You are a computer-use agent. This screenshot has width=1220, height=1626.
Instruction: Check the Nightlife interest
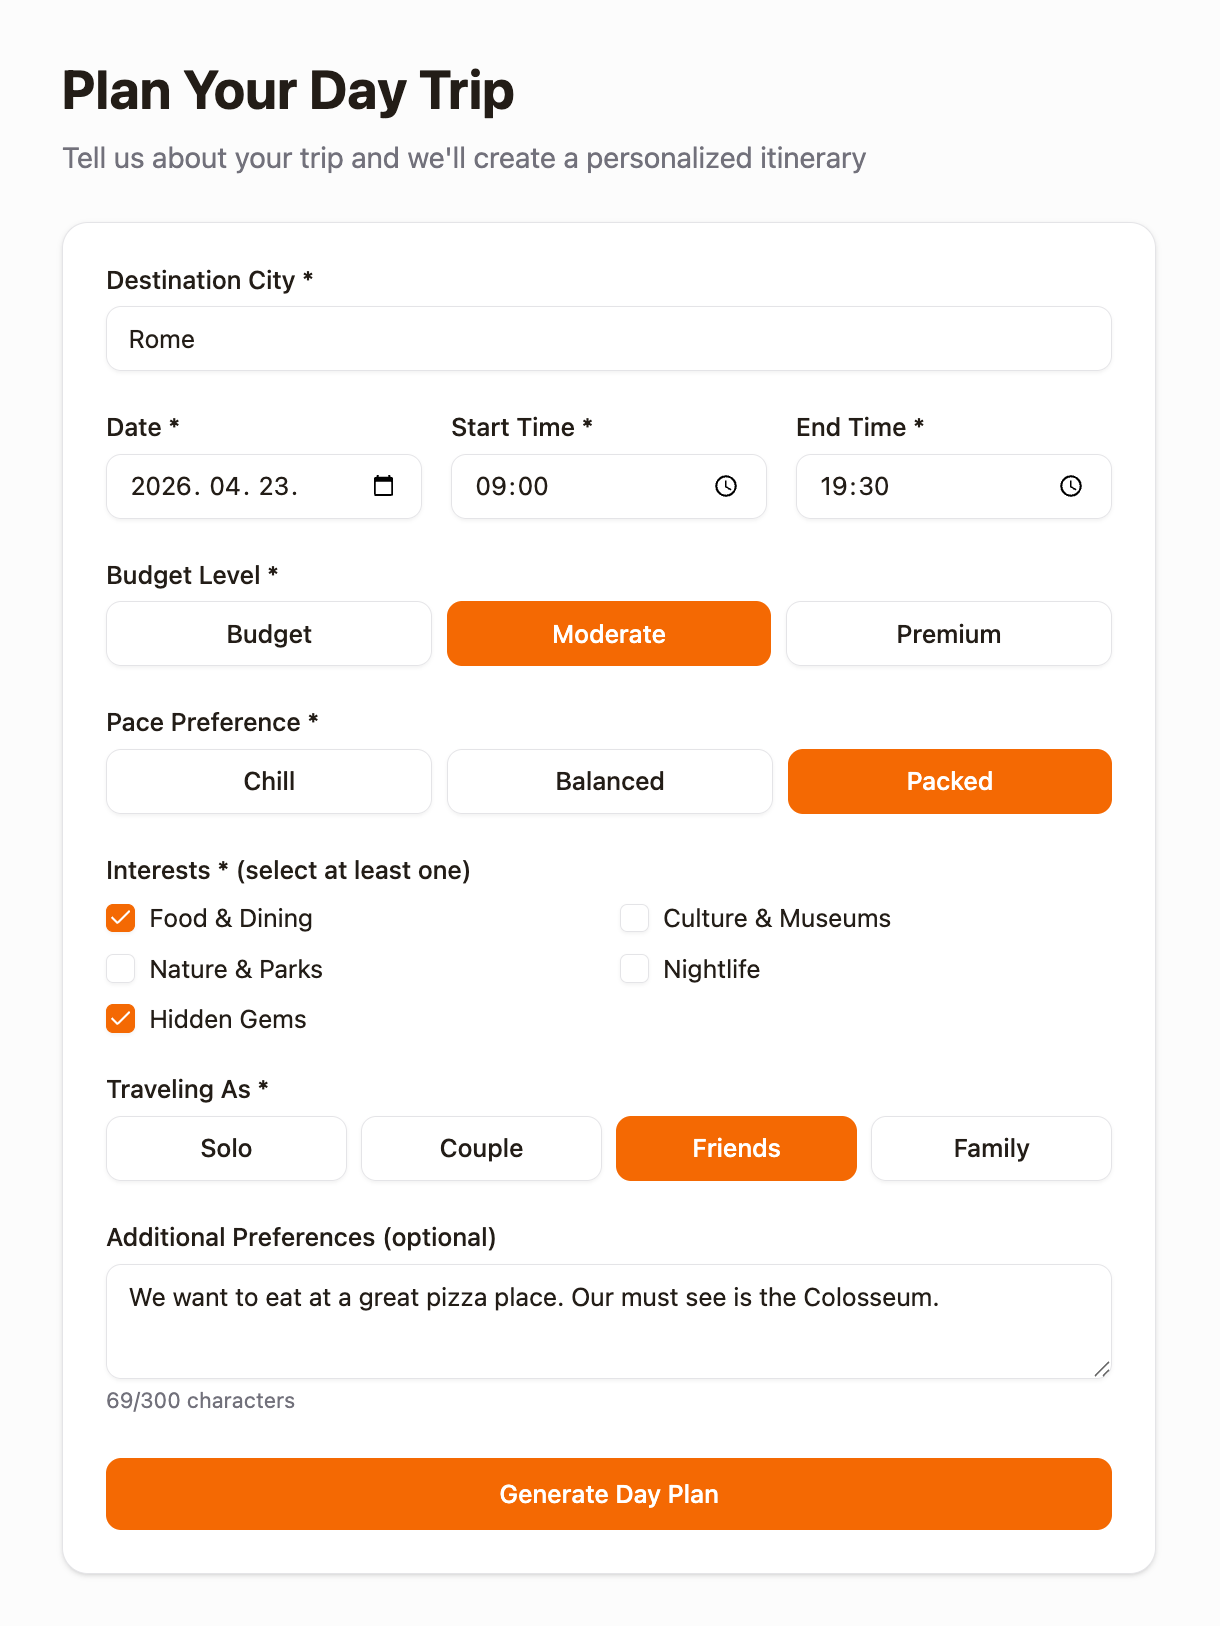click(x=634, y=968)
